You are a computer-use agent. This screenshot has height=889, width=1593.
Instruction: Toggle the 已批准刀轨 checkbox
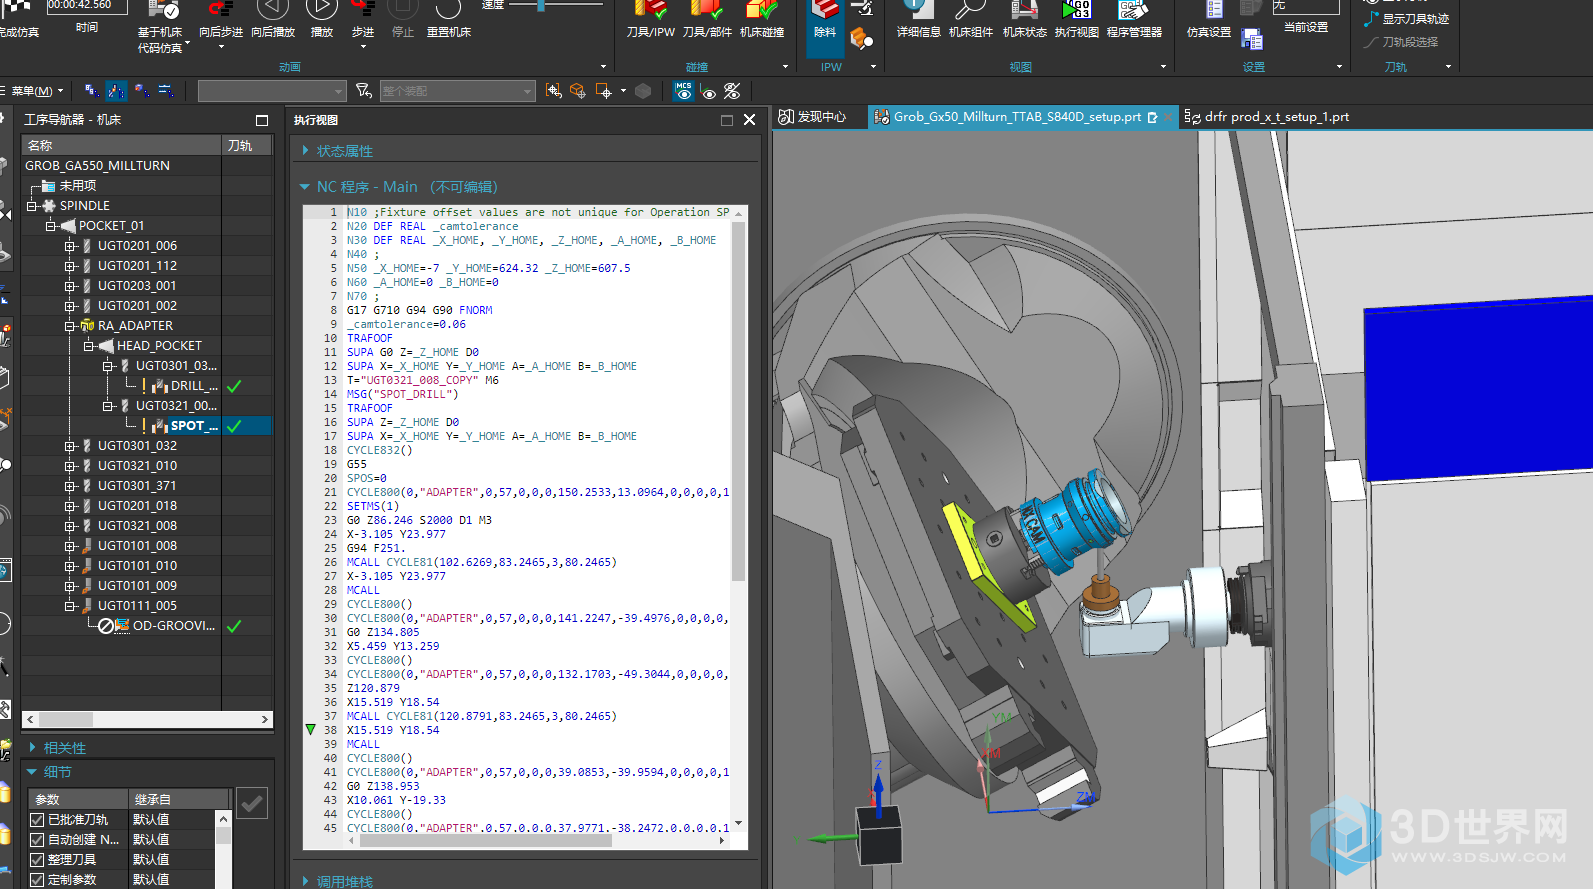(37, 820)
